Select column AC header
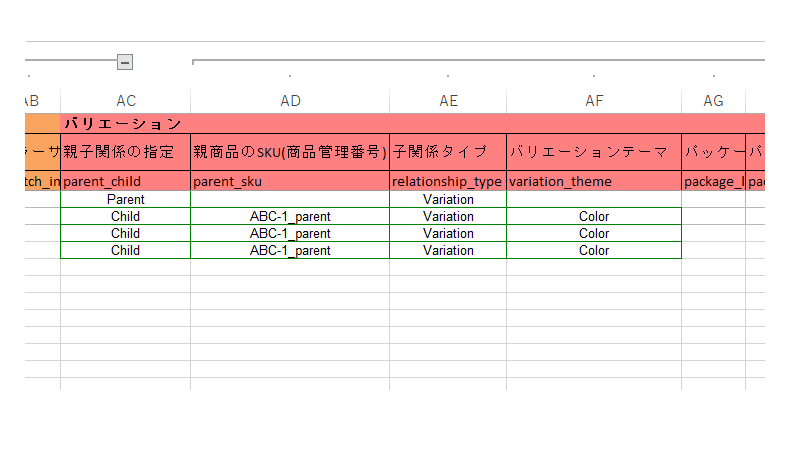The height and width of the screenshot is (456, 786). 125,101
